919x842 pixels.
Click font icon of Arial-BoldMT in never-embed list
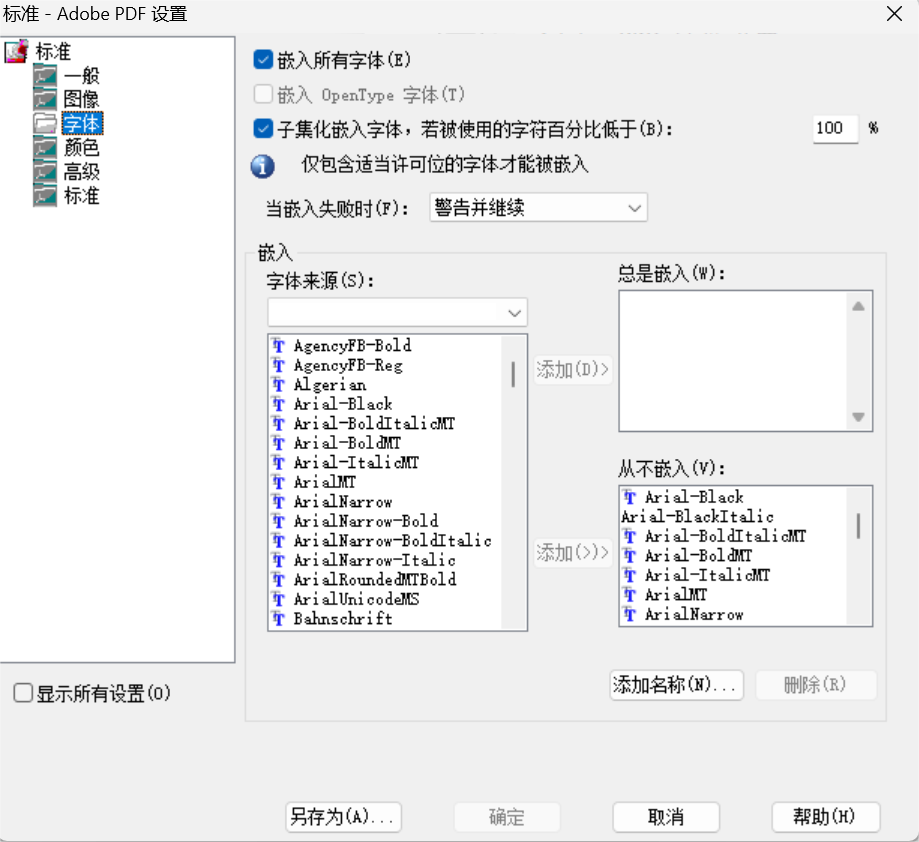click(x=629, y=555)
